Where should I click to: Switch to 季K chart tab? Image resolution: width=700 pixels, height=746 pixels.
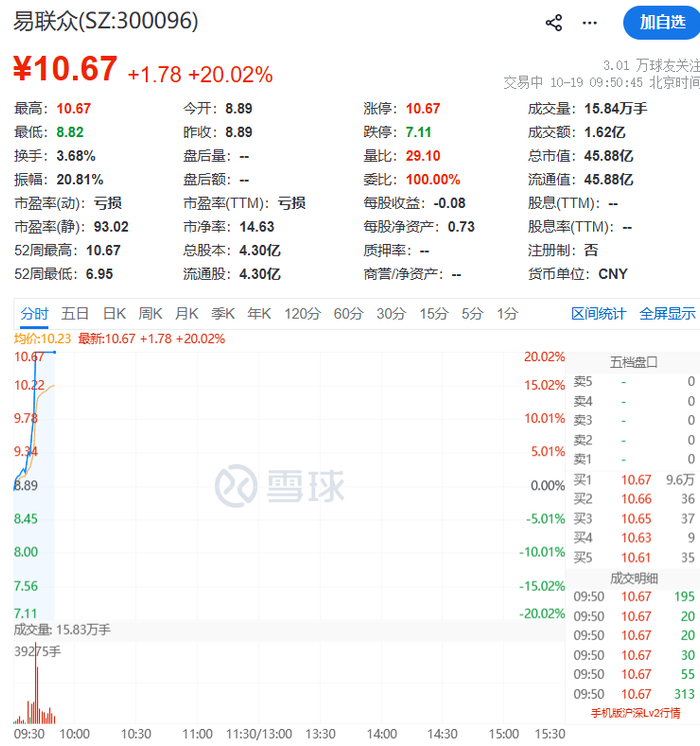[223, 314]
